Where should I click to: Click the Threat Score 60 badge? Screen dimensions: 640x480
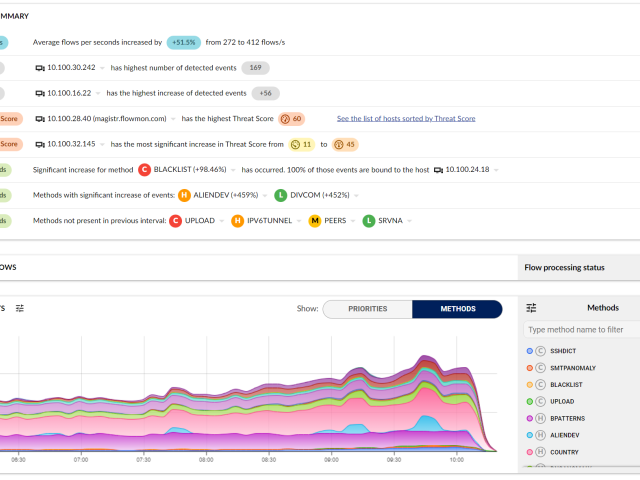coord(291,118)
